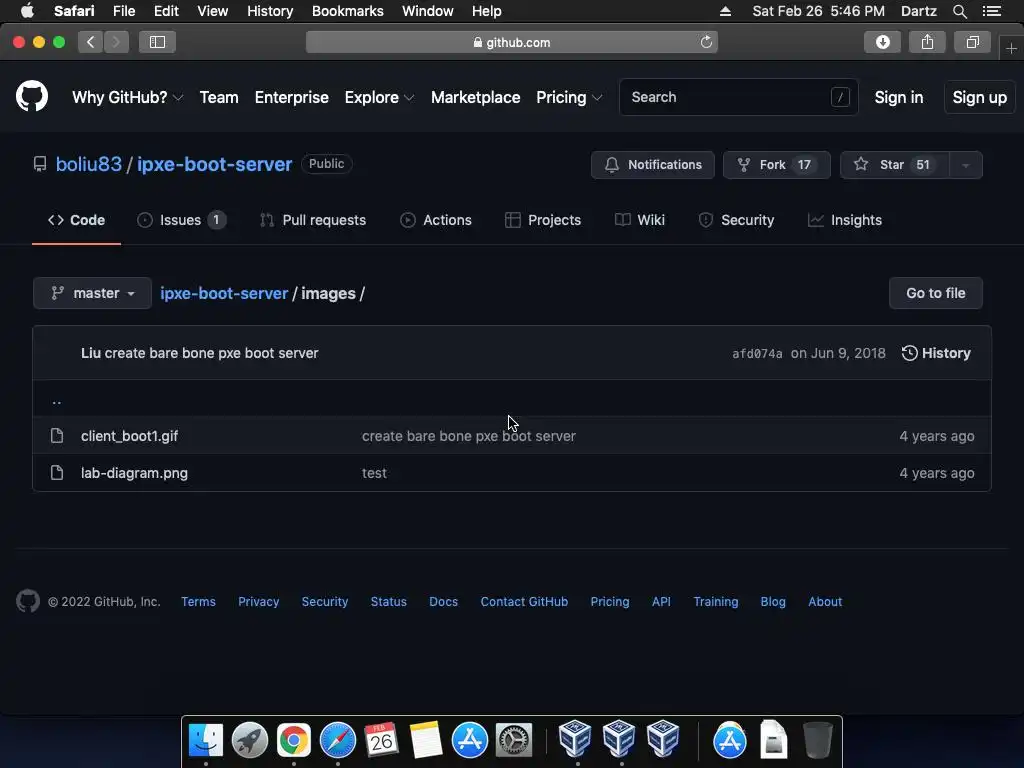This screenshot has height=768, width=1024.
Task: Expand the Pricing dropdown in header
Action: tap(569, 97)
